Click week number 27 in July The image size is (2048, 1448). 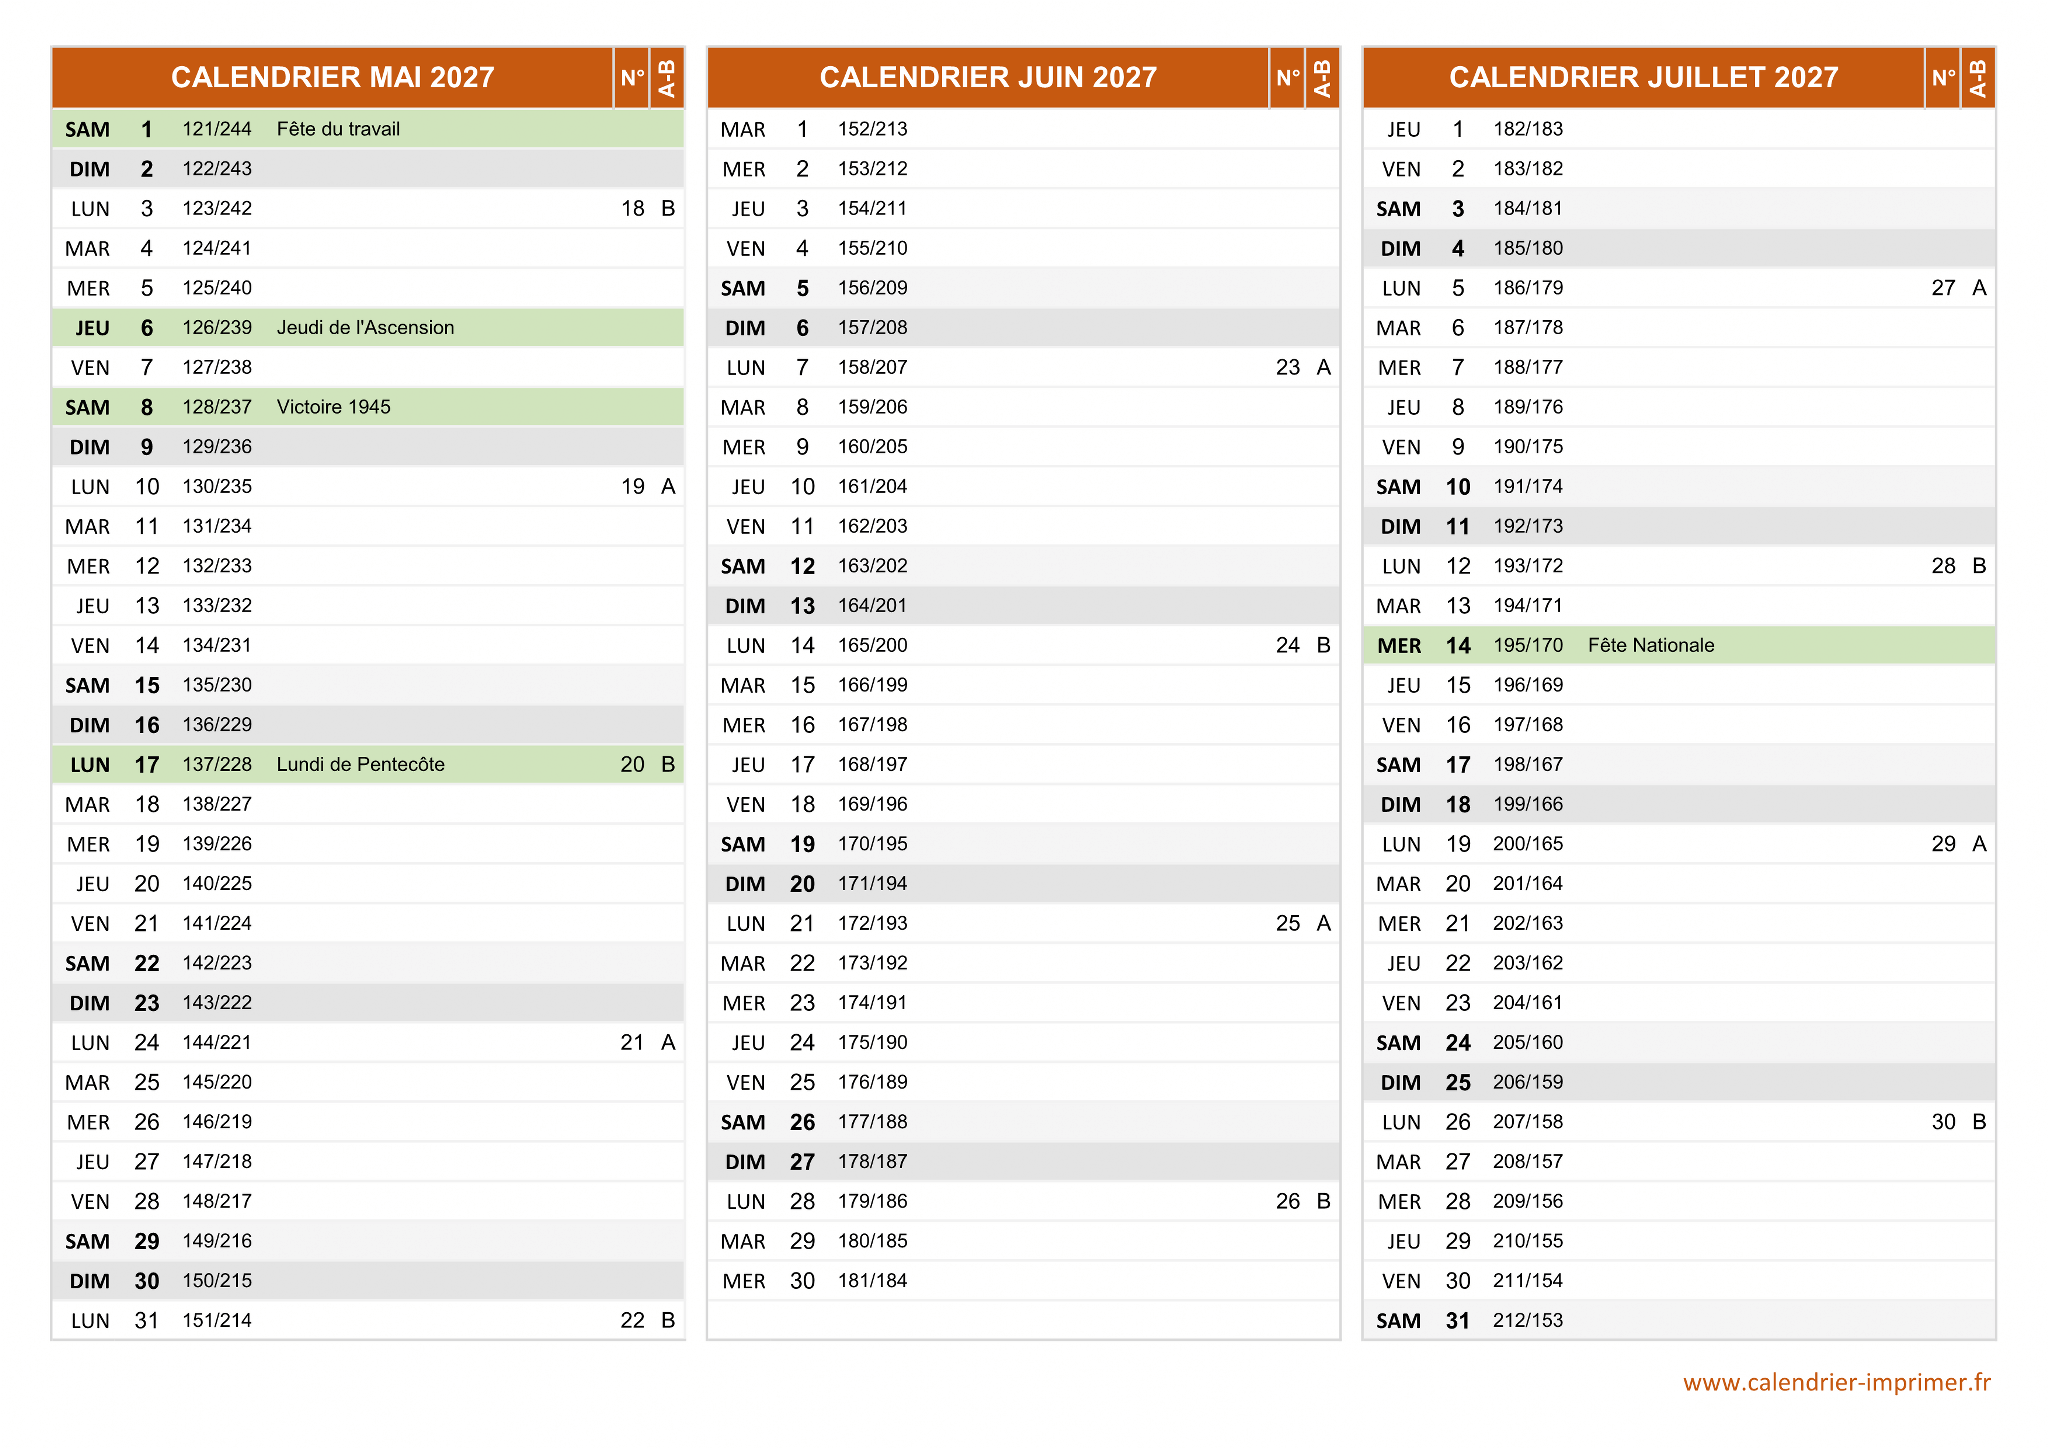1942,288
